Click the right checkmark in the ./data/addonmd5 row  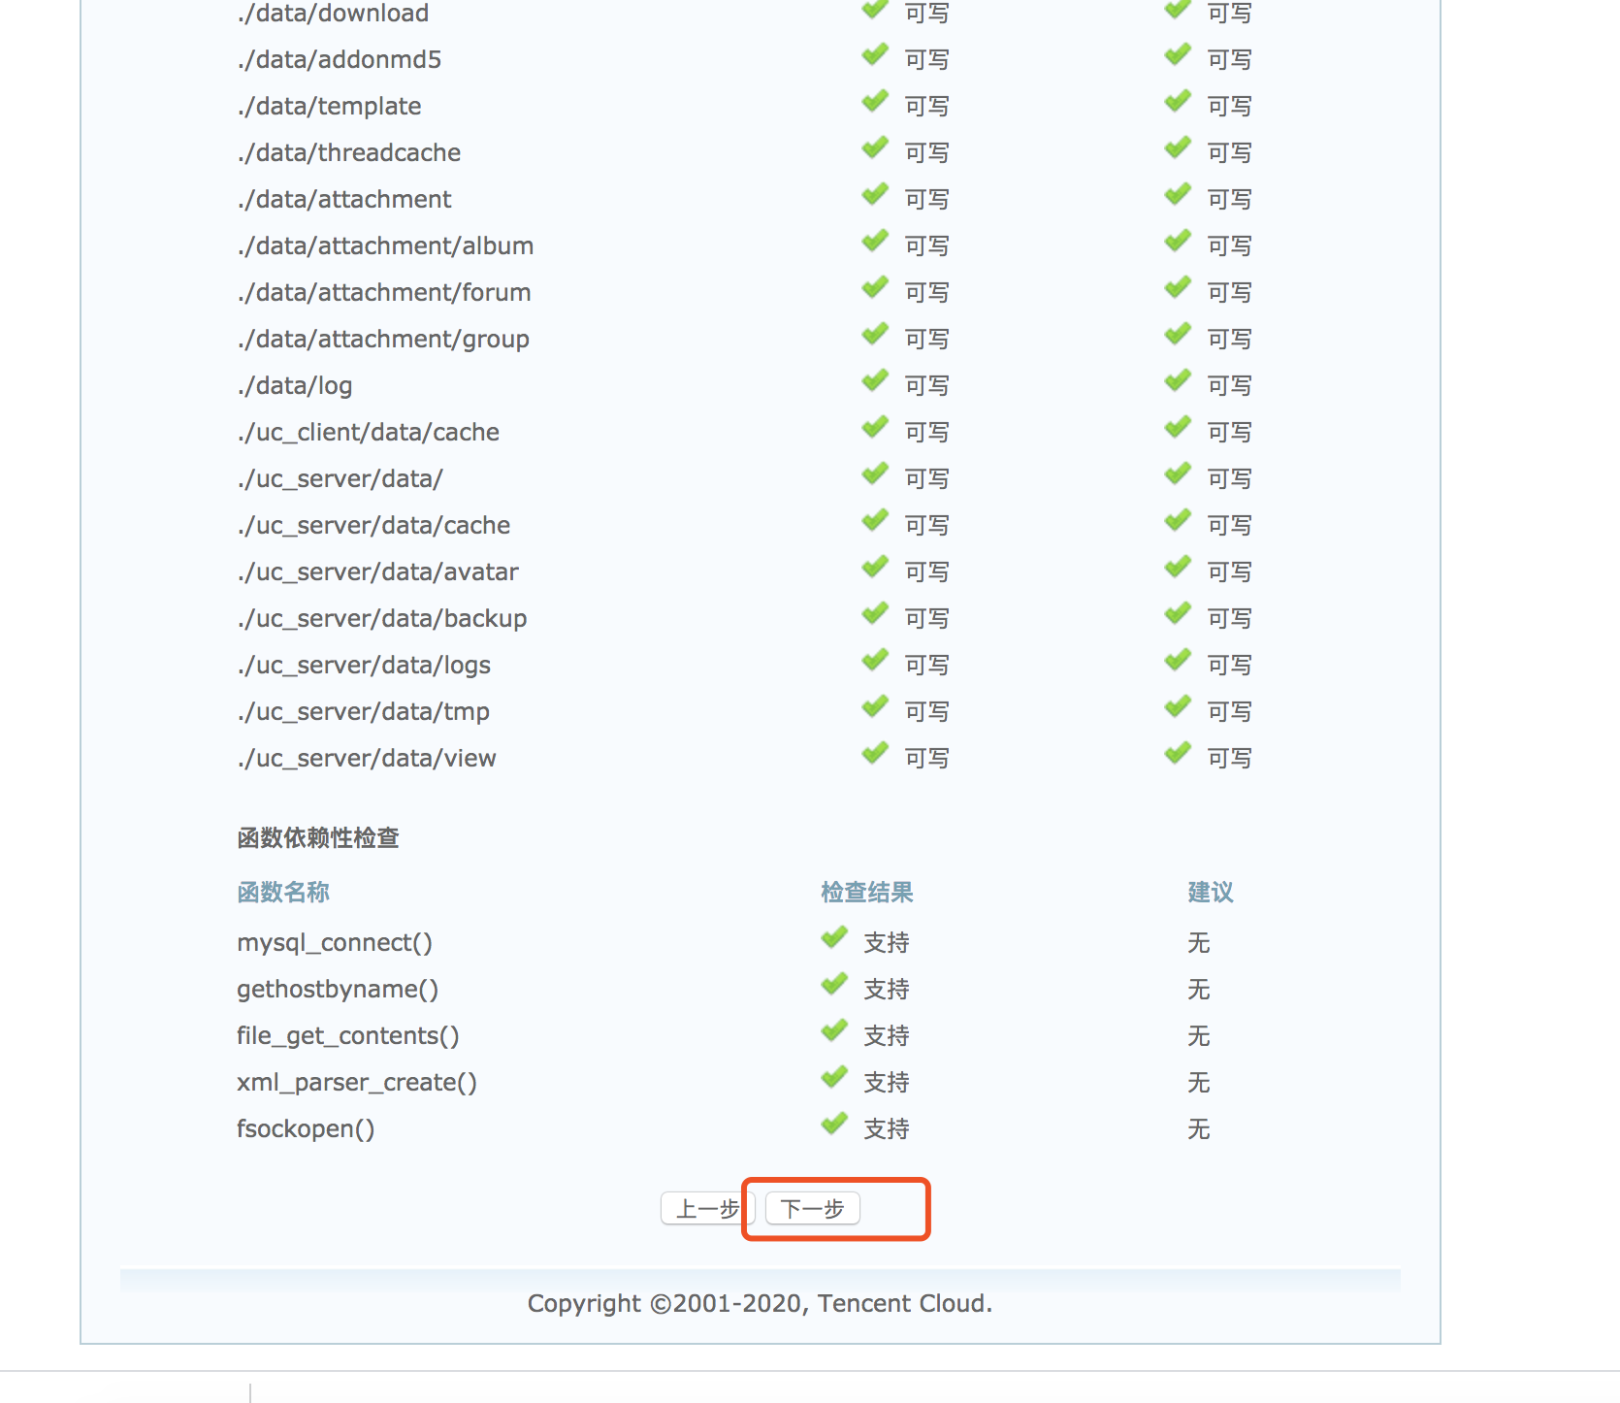[x=1178, y=56]
